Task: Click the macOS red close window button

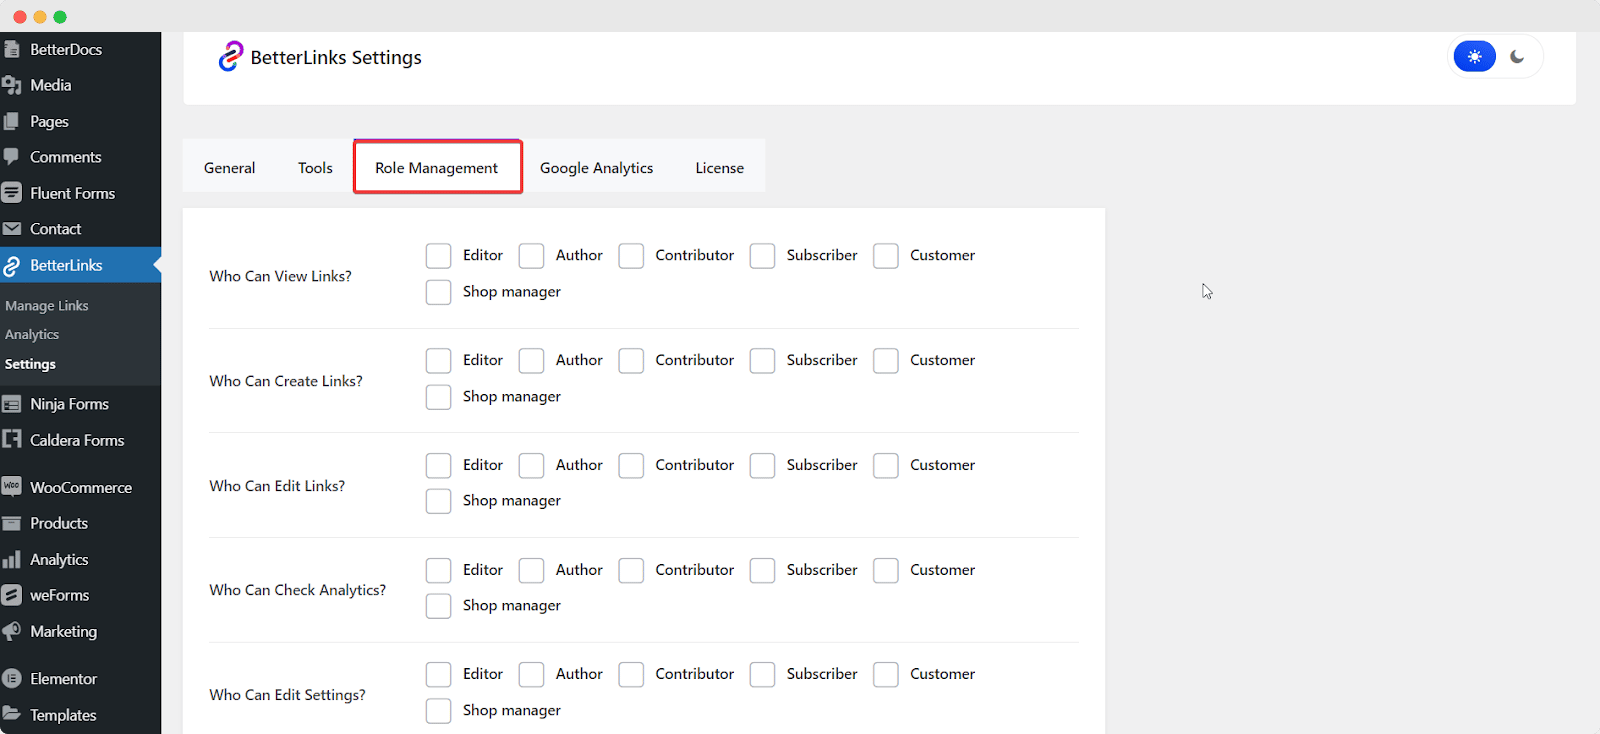Action: (x=20, y=16)
